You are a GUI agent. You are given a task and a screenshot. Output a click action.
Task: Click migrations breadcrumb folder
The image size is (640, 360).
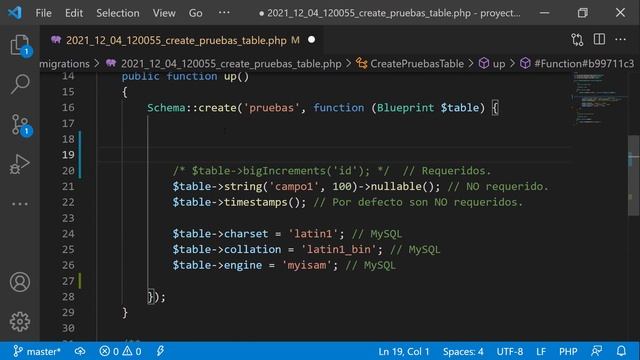(64, 64)
